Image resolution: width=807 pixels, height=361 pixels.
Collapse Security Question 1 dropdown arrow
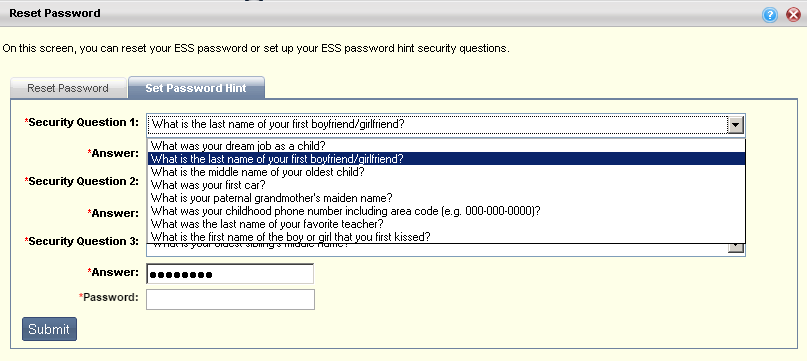[x=736, y=124]
